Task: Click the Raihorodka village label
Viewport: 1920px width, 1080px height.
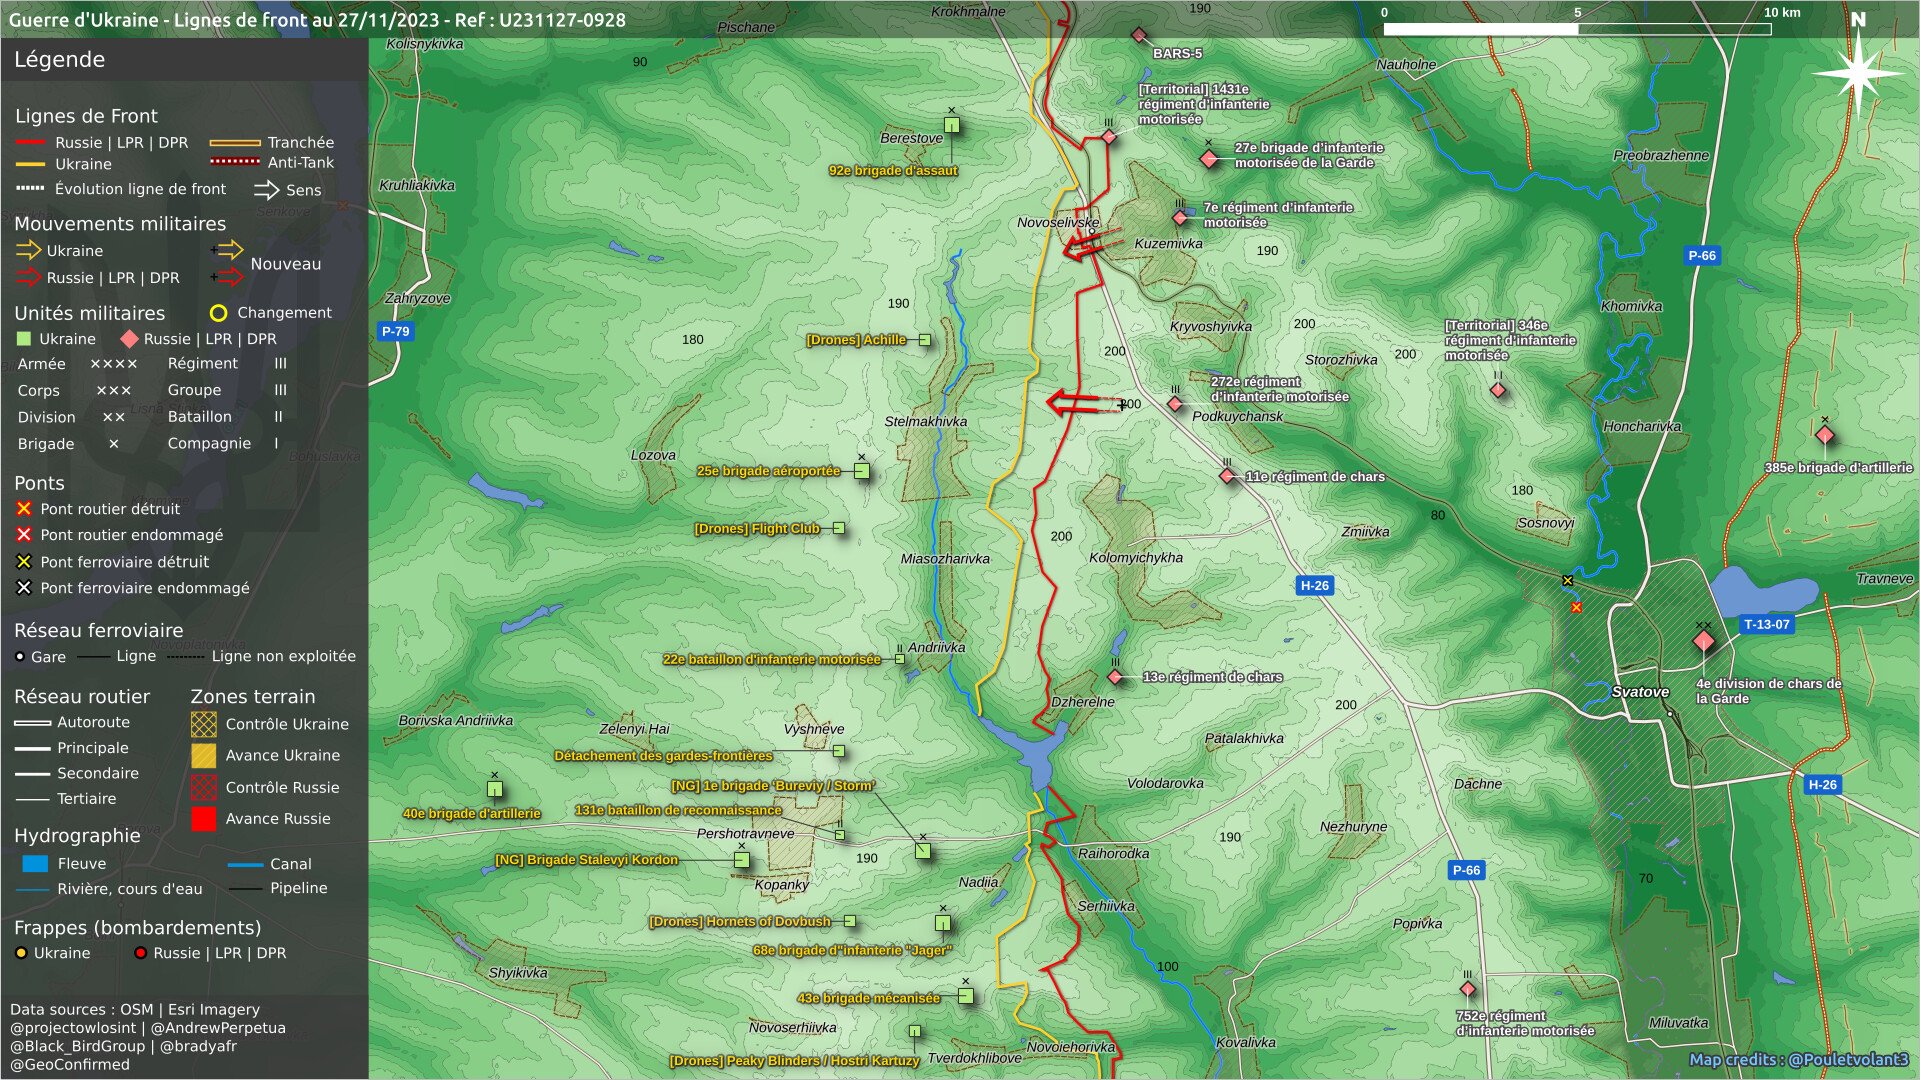Action: (1113, 854)
